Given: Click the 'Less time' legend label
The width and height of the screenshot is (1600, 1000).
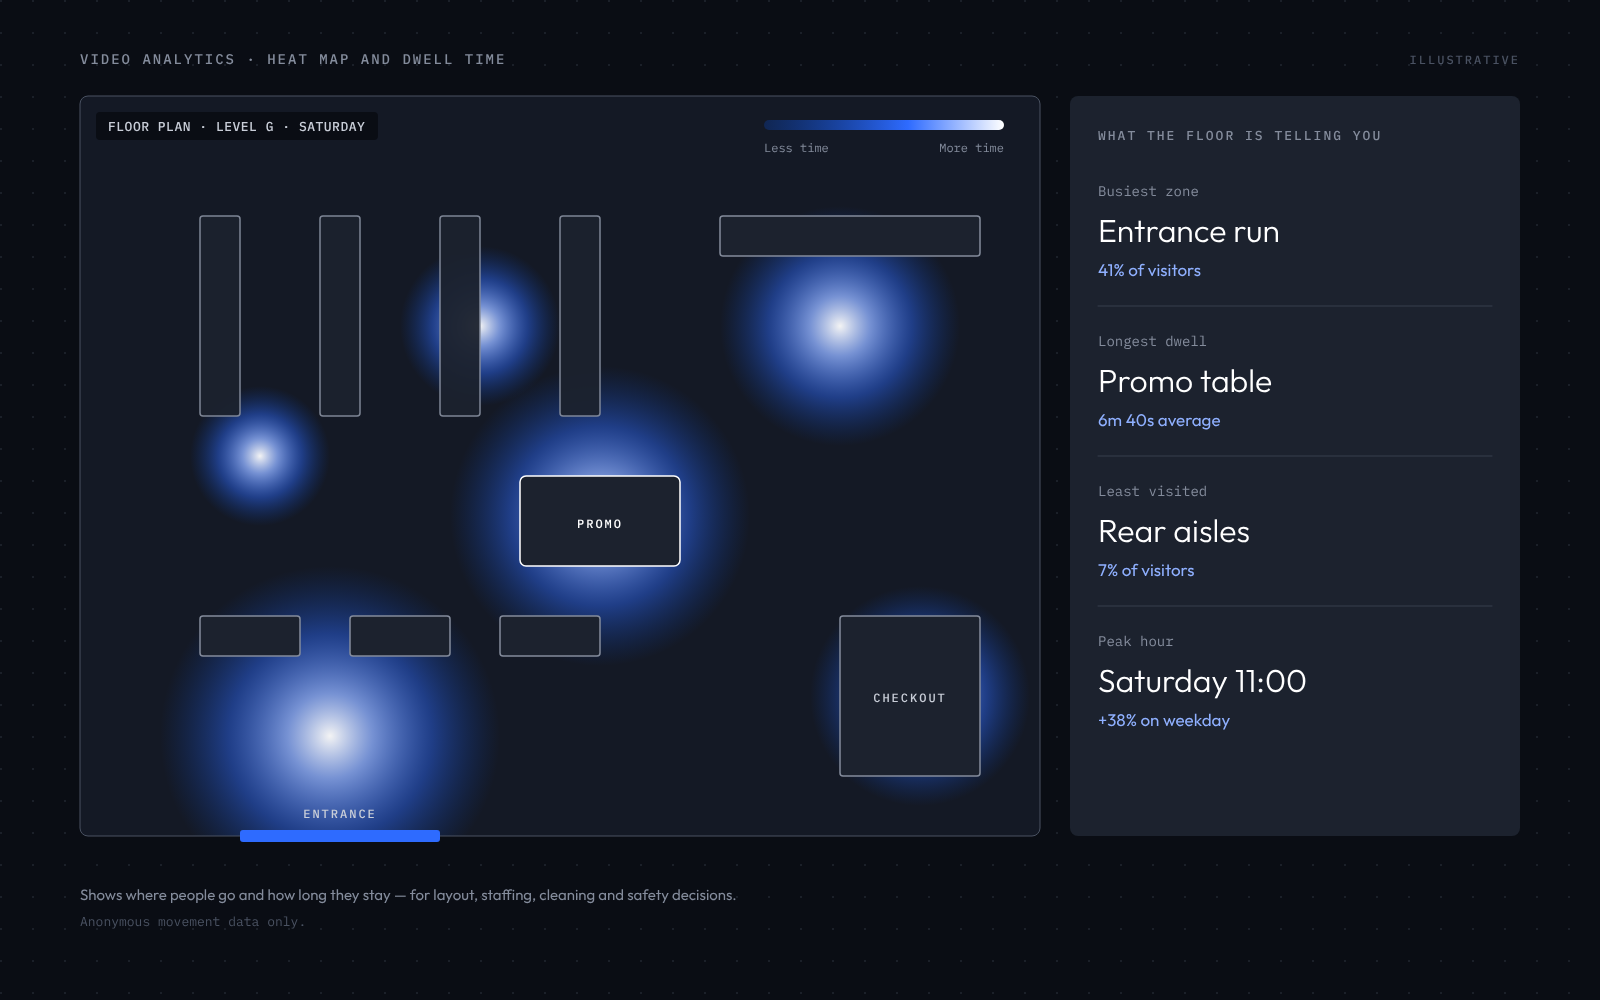Looking at the screenshot, I should click(796, 148).
